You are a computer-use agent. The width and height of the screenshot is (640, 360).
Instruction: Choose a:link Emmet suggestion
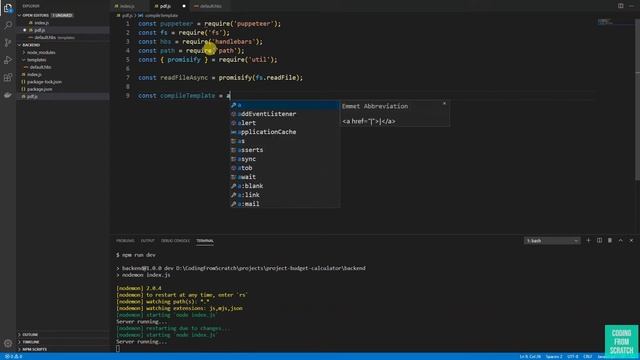click(x=284, y=195)
